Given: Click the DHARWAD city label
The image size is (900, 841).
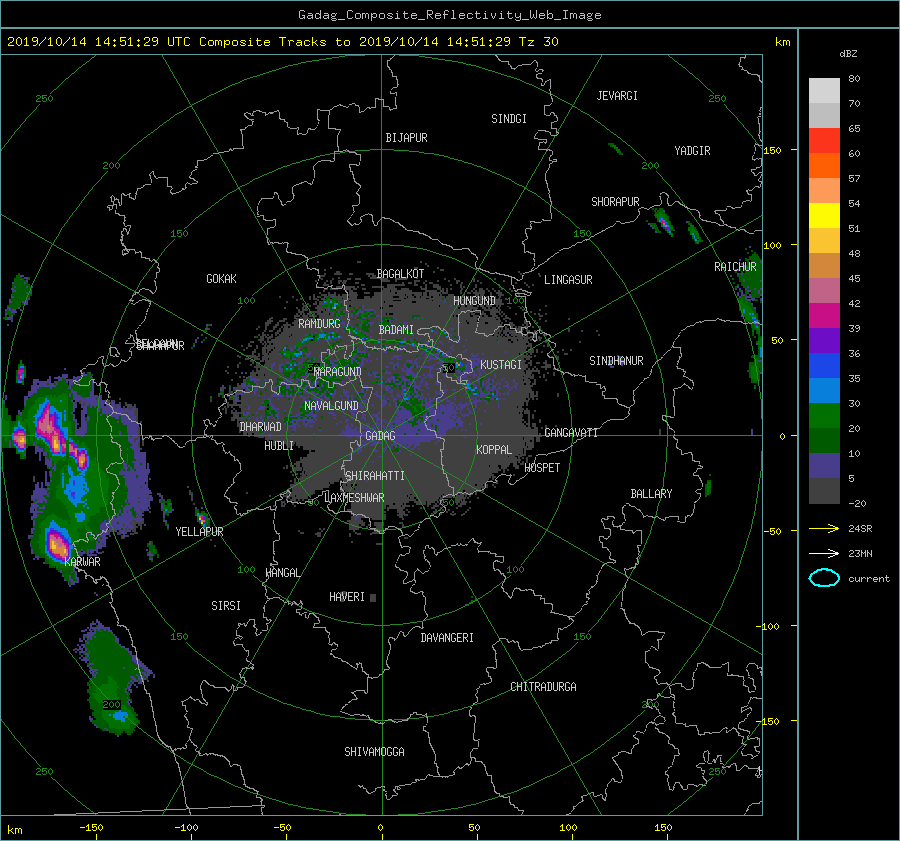Looking at the screenshot, I should [x=261, y=427].
